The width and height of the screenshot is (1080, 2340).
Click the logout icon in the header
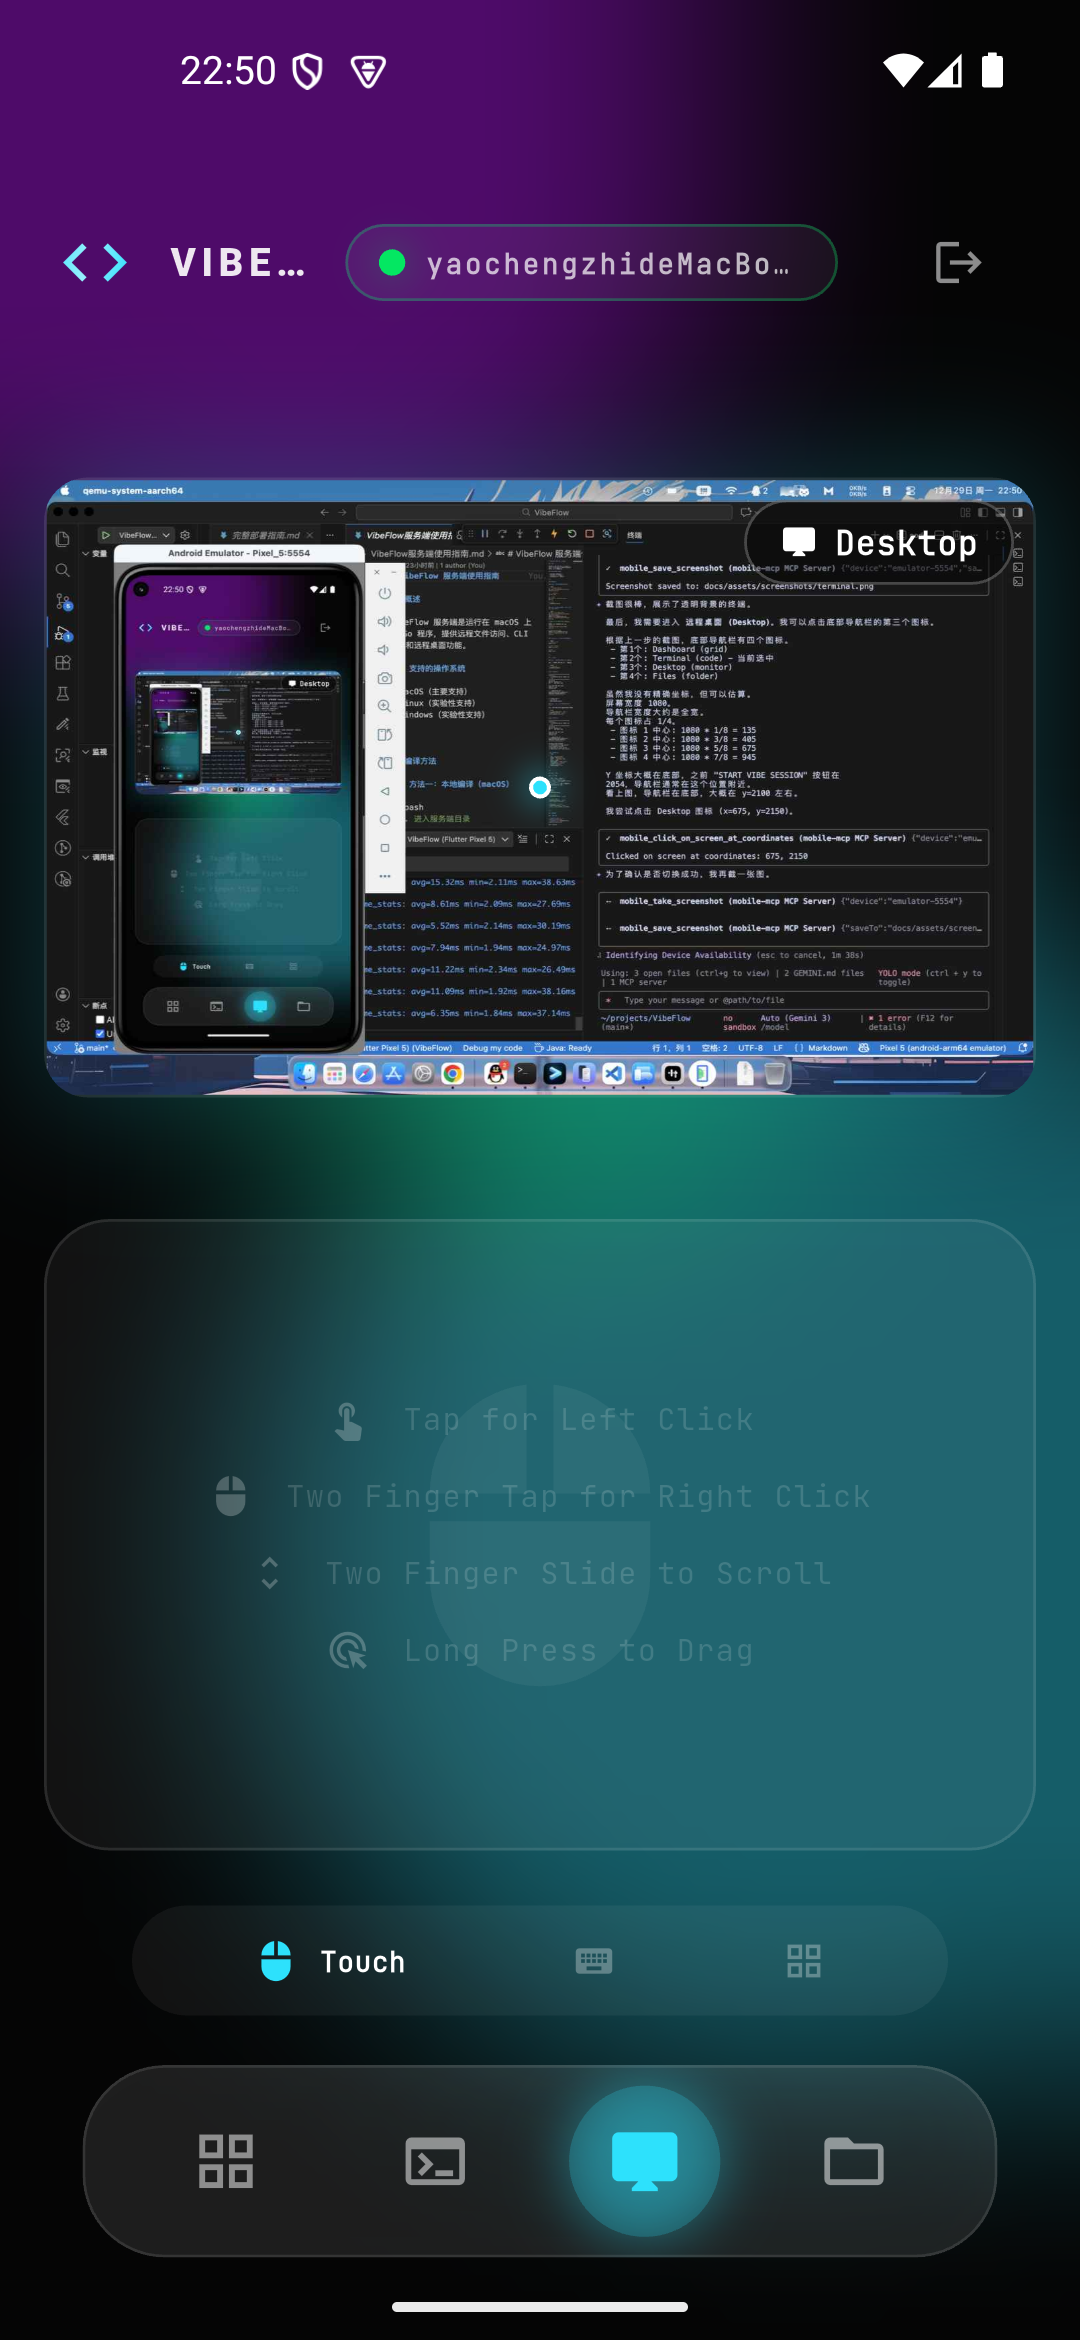click(958, 263)
